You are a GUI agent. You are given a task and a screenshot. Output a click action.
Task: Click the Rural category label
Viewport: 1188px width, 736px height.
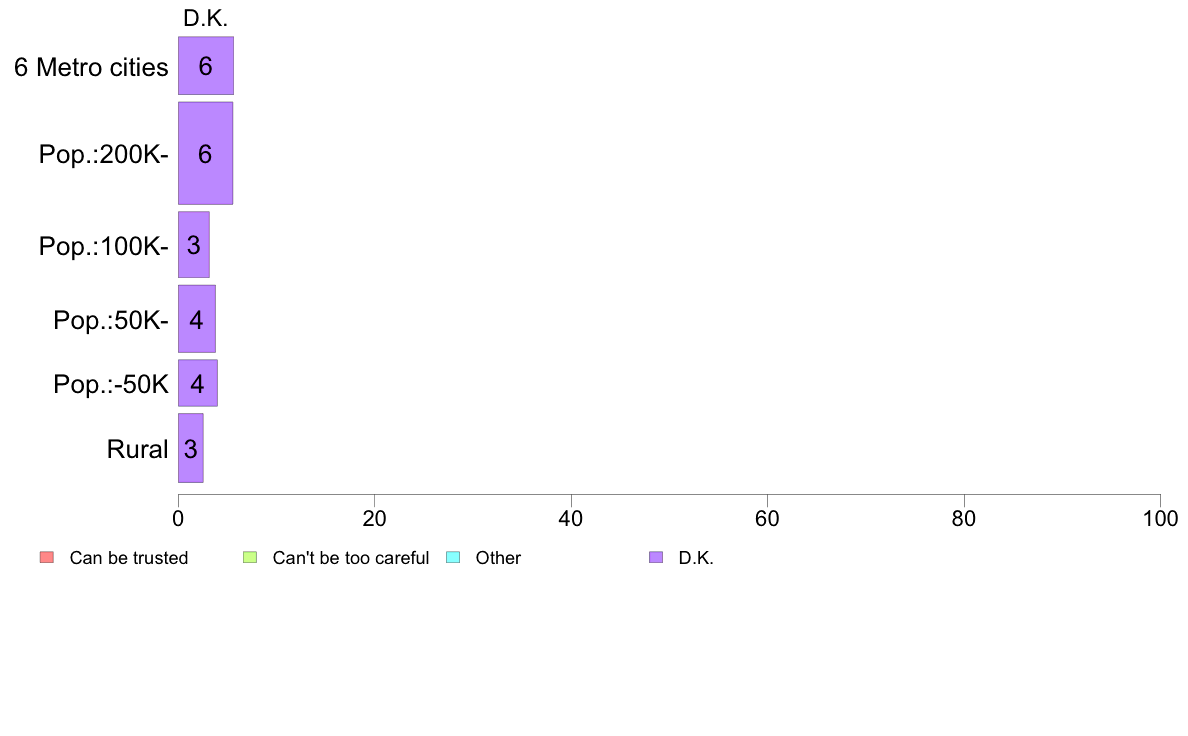pos(137,449)
